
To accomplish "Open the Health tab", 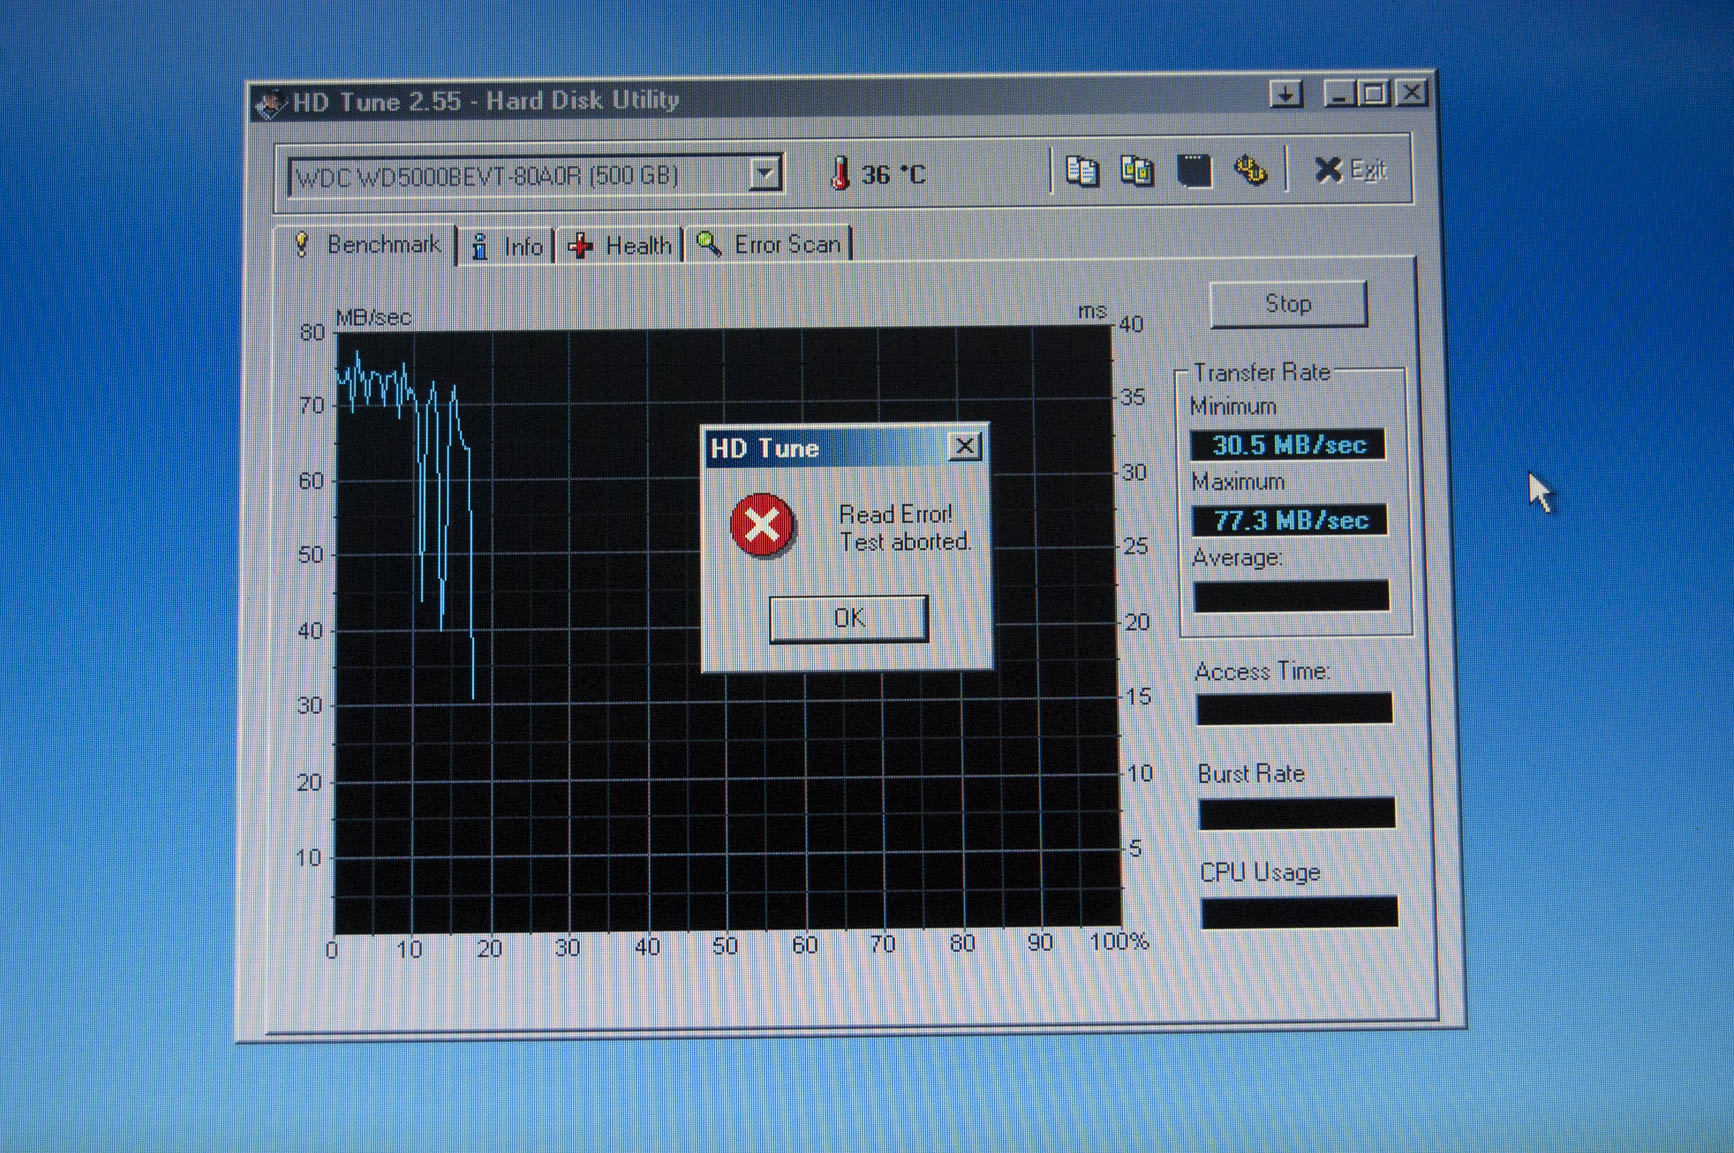I will pyautogui.click(x=620, y=246).
